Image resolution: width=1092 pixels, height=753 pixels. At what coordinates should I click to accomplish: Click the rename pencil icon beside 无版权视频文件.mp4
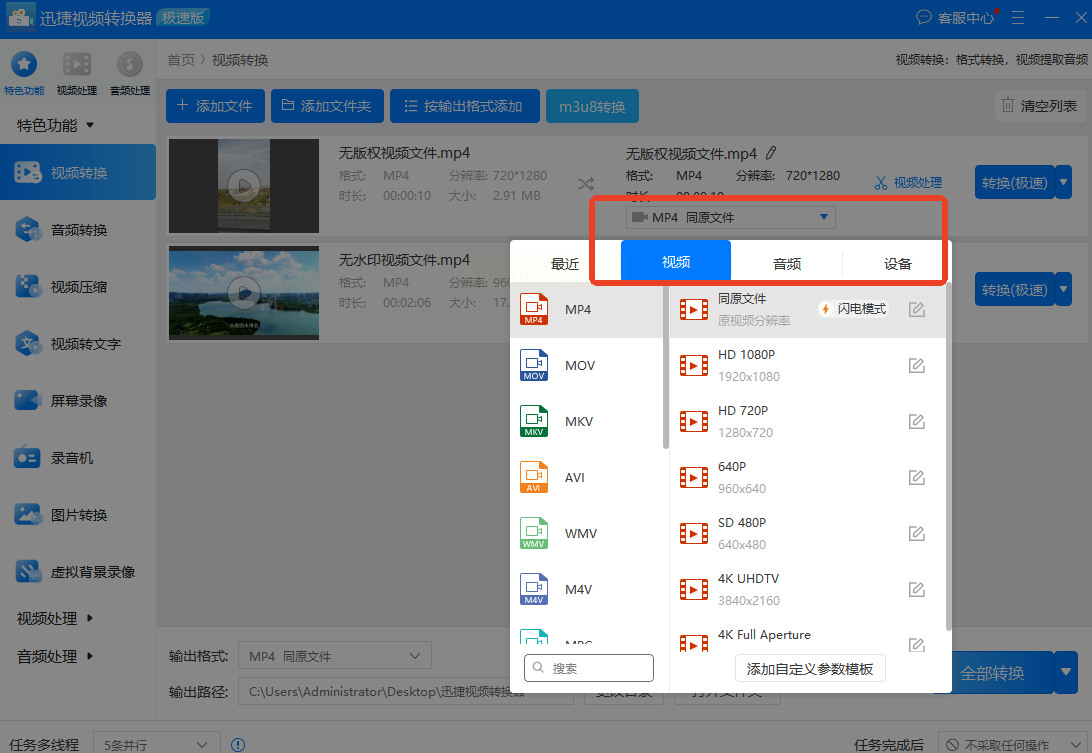770,153
